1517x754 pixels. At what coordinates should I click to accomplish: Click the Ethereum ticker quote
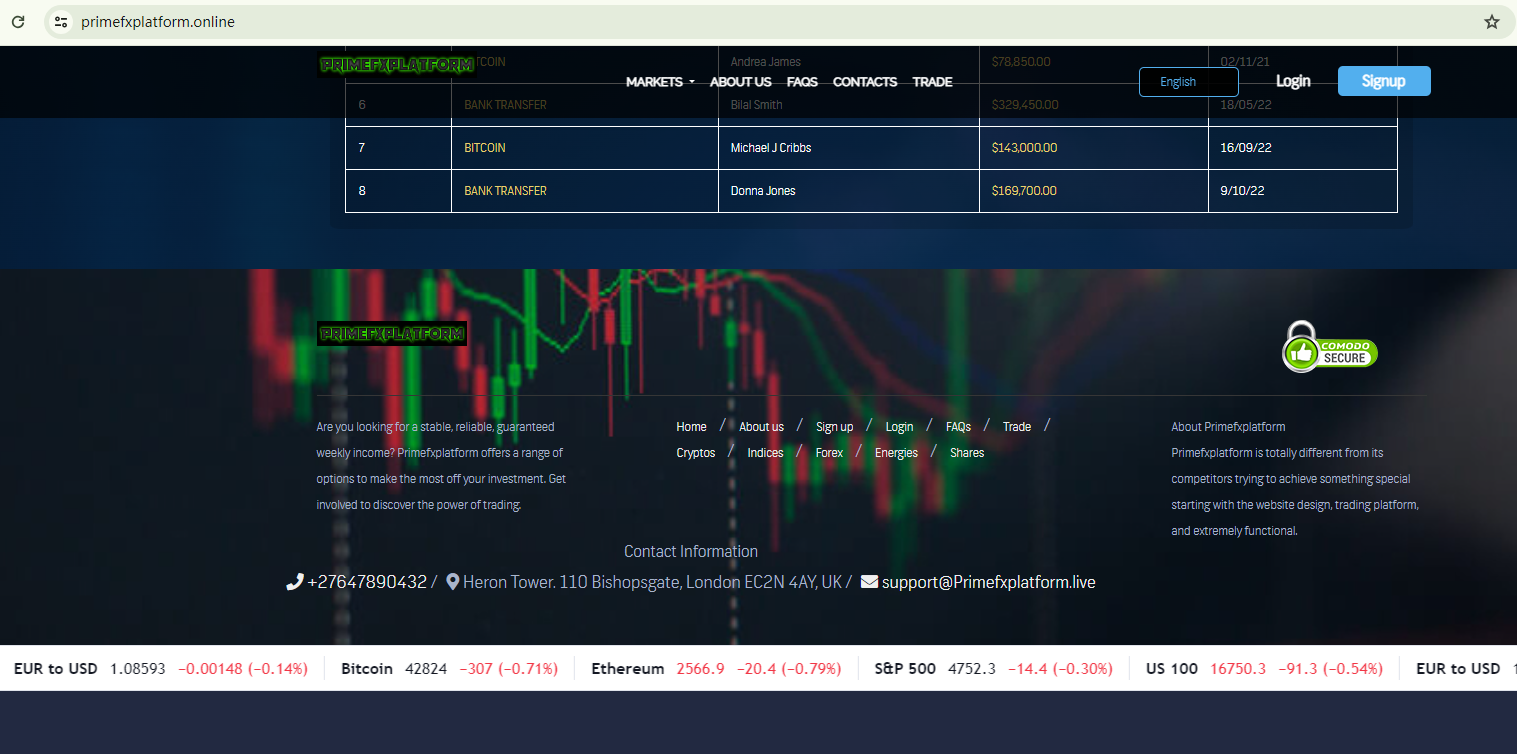[716, 669]
